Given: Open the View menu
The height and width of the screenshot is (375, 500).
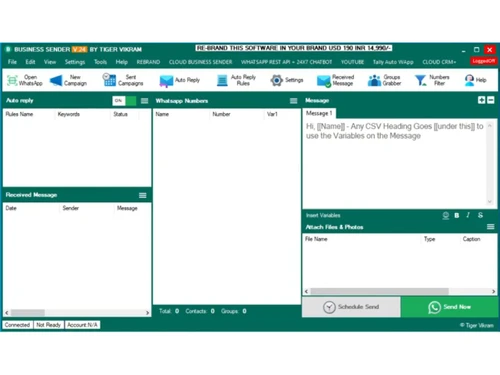Looking at the screenshot, I should point(50,62).
